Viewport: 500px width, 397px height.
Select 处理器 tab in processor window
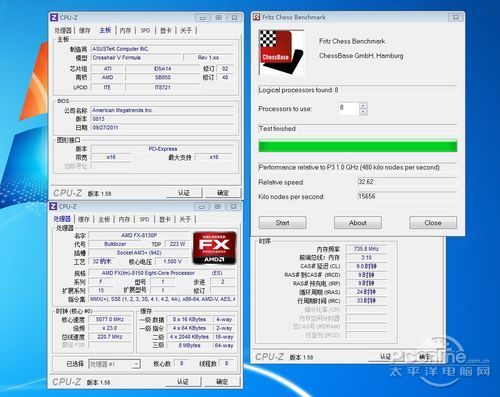[x=62, y=219]
